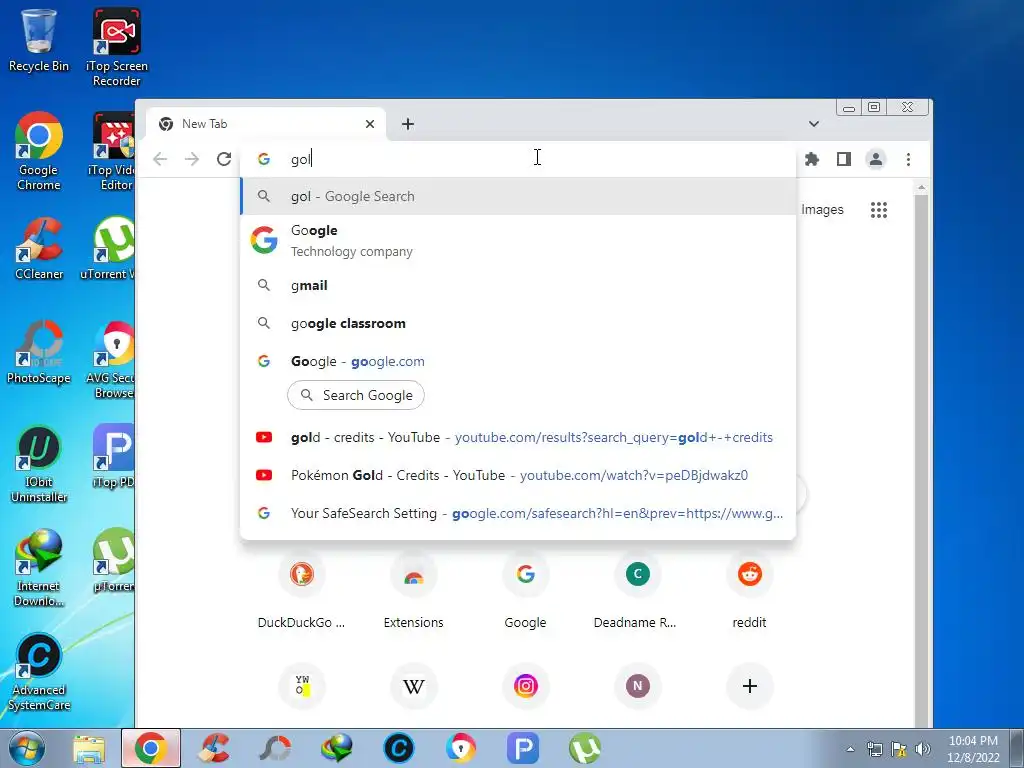The width and height of the screenshot is (1024, 768).
Task: Open the purple N shortcut tile
Action: (637, 686)
